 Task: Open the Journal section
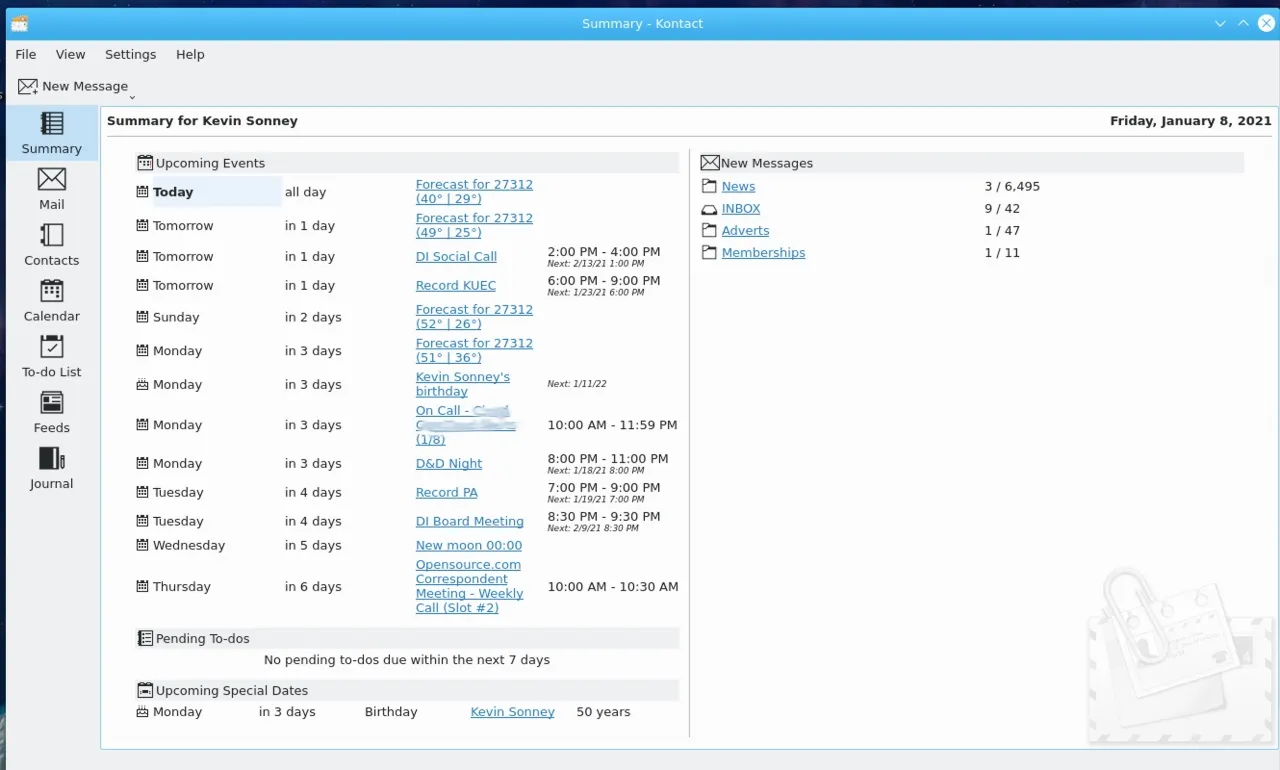[x=51, y=467]
